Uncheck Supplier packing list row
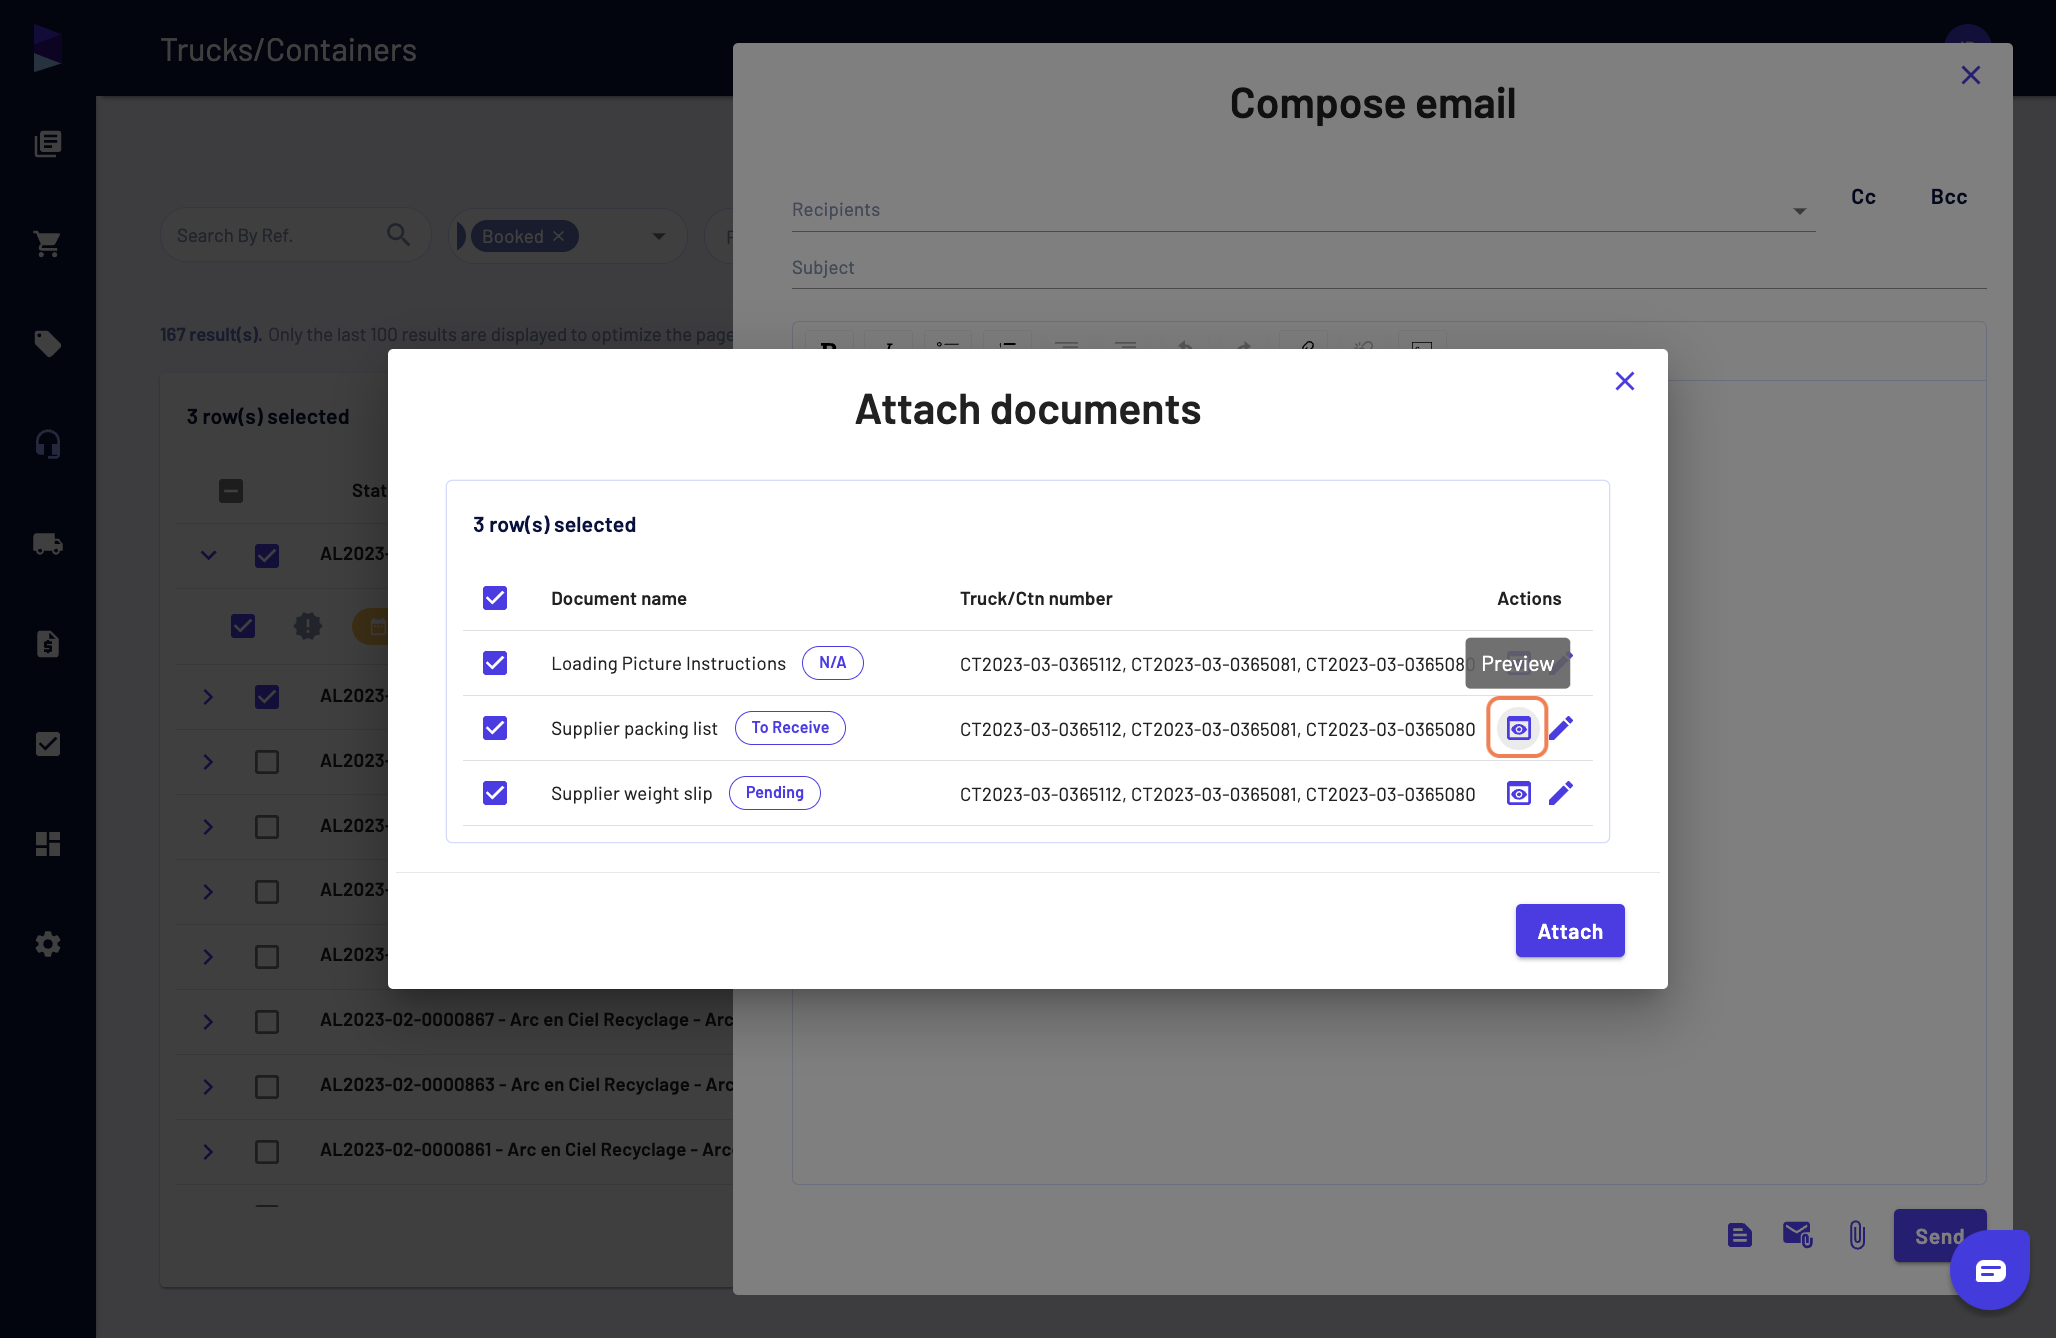 point(495,728)
